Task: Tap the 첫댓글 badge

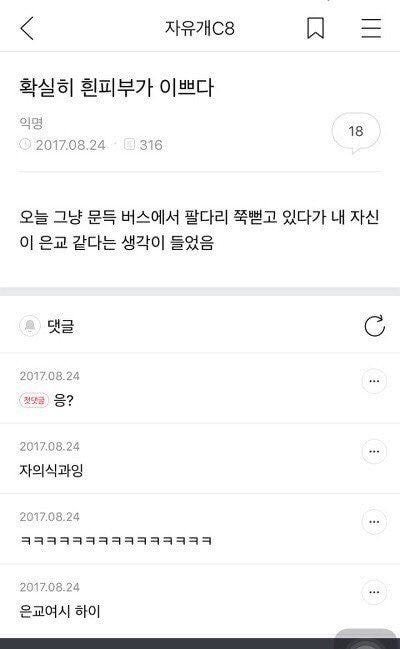Action: [x=34, y=400]
